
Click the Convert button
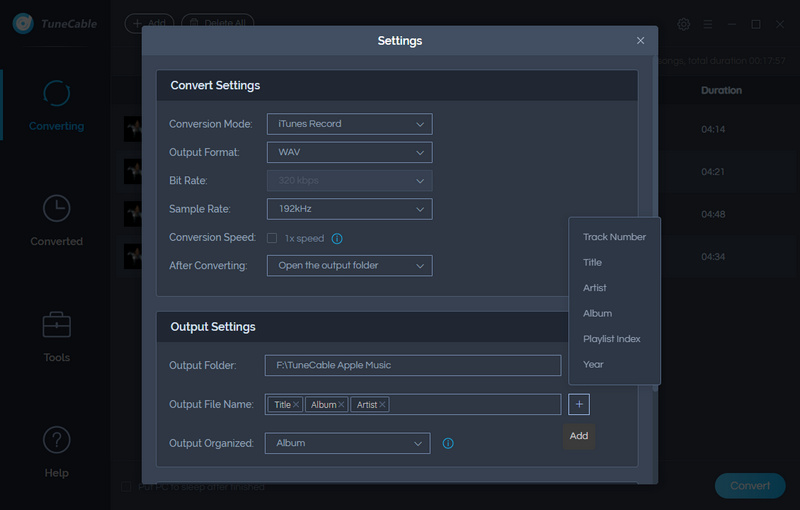750,486
